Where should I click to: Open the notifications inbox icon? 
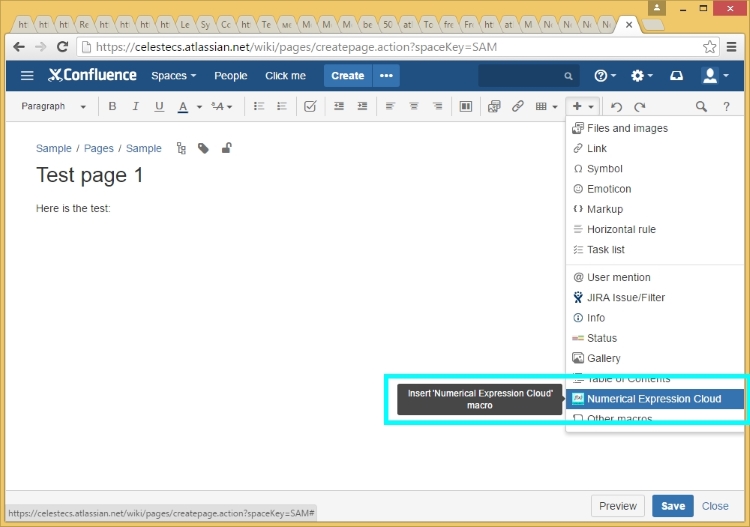pos(676,76)
